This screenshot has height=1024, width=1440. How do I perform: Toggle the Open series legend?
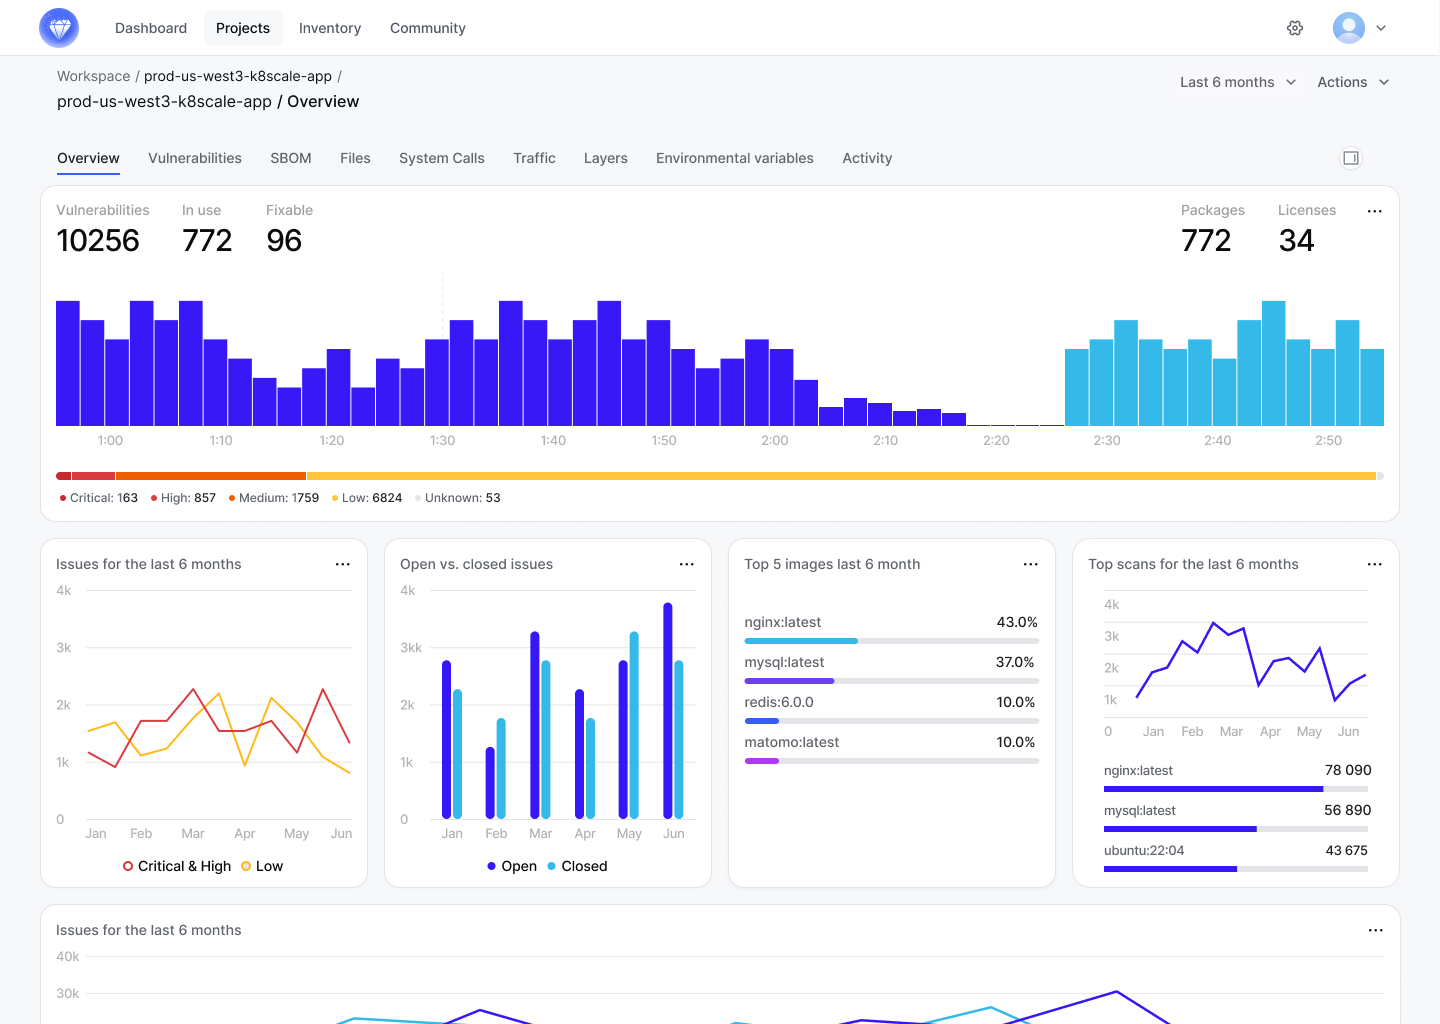pos(512,866)
